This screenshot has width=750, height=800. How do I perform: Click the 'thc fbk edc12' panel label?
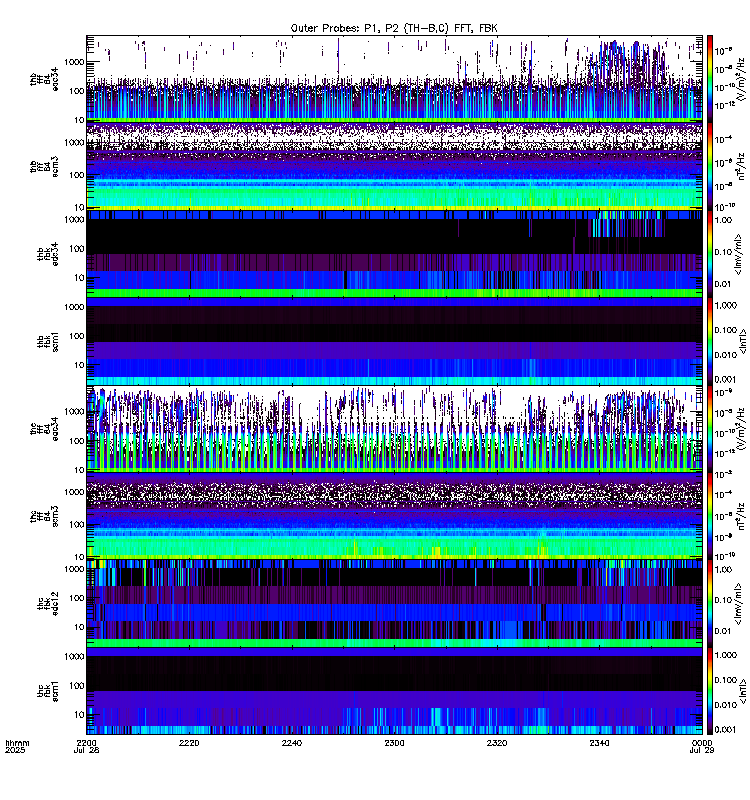click(48, 604)
